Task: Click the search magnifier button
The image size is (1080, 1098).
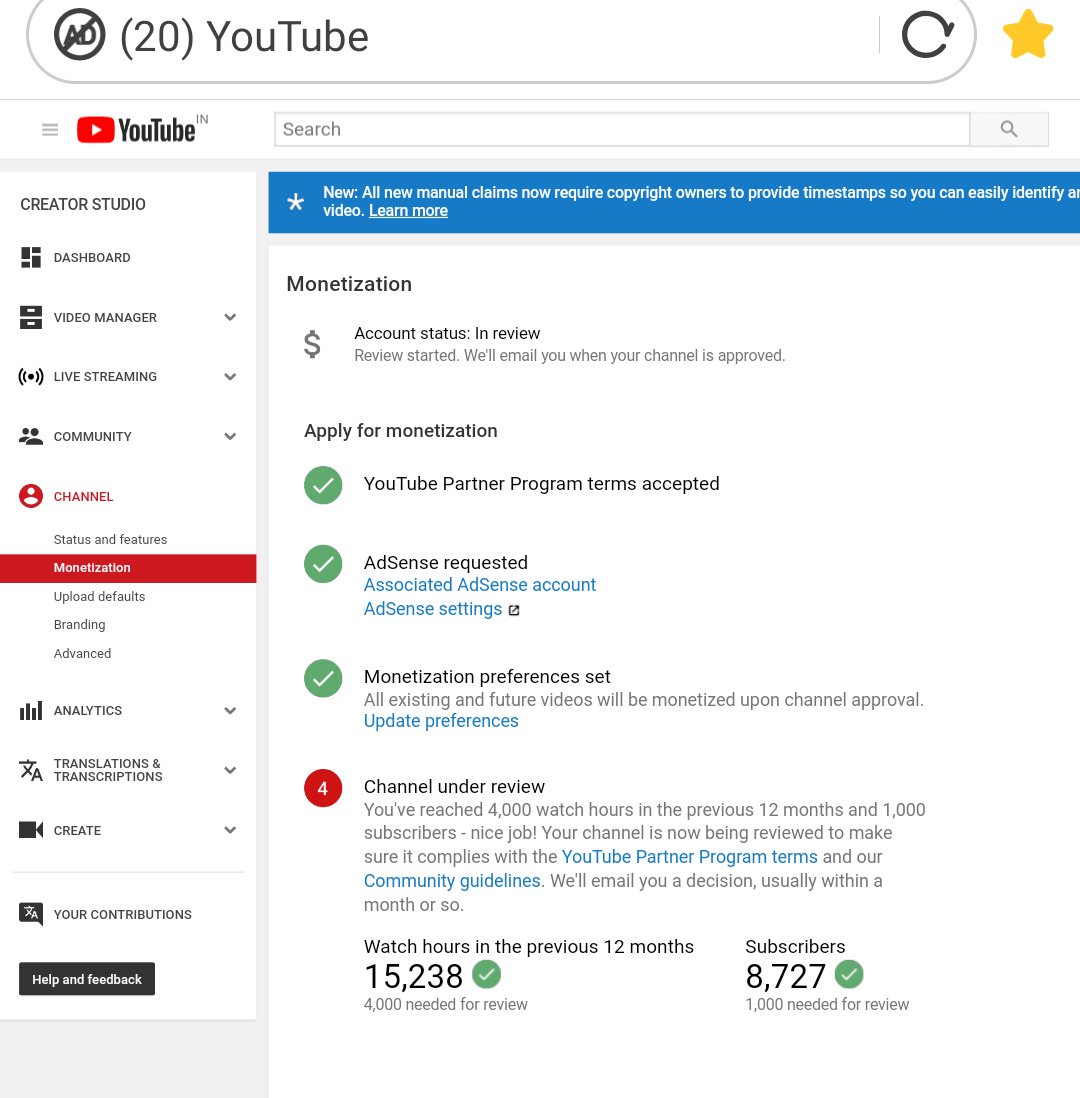Action: (x=1009, y=129)
